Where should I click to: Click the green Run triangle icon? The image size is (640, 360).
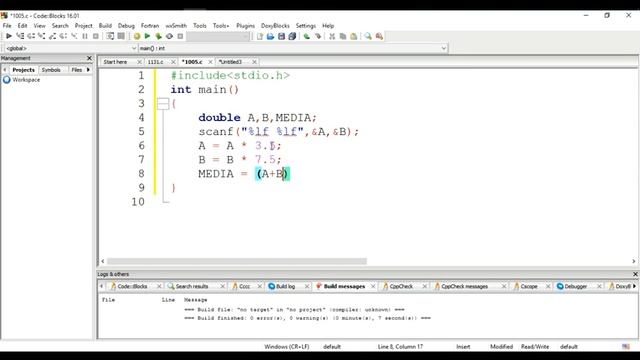pos(147,36)
